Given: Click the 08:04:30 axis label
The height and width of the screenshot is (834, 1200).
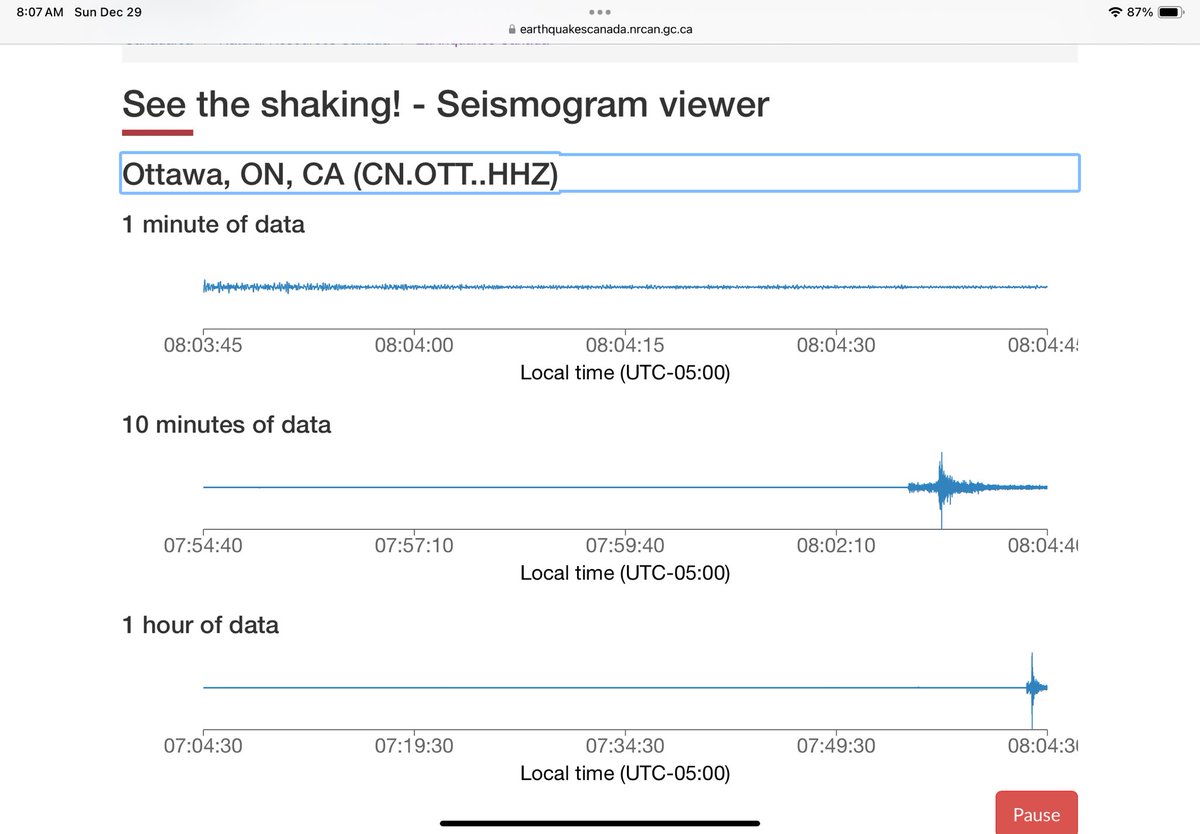Looking at the screenshot, I should (836, 345).
